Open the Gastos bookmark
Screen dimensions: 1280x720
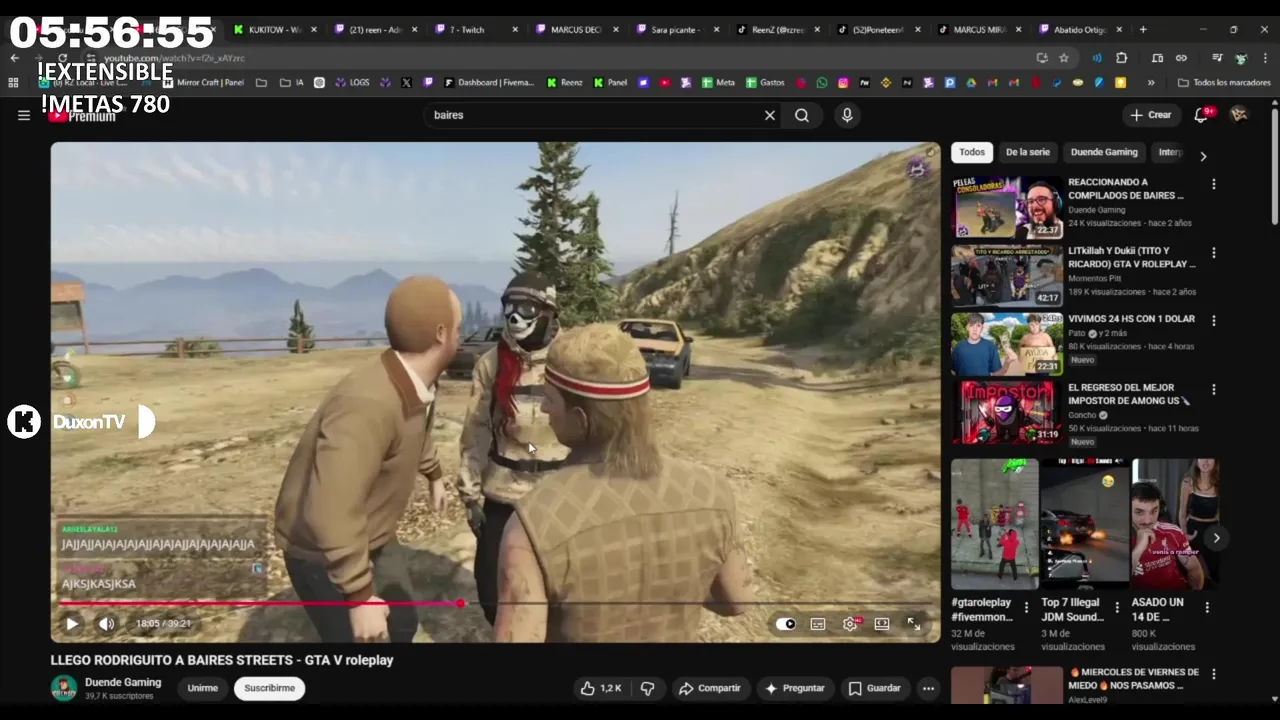pos(765,83)
